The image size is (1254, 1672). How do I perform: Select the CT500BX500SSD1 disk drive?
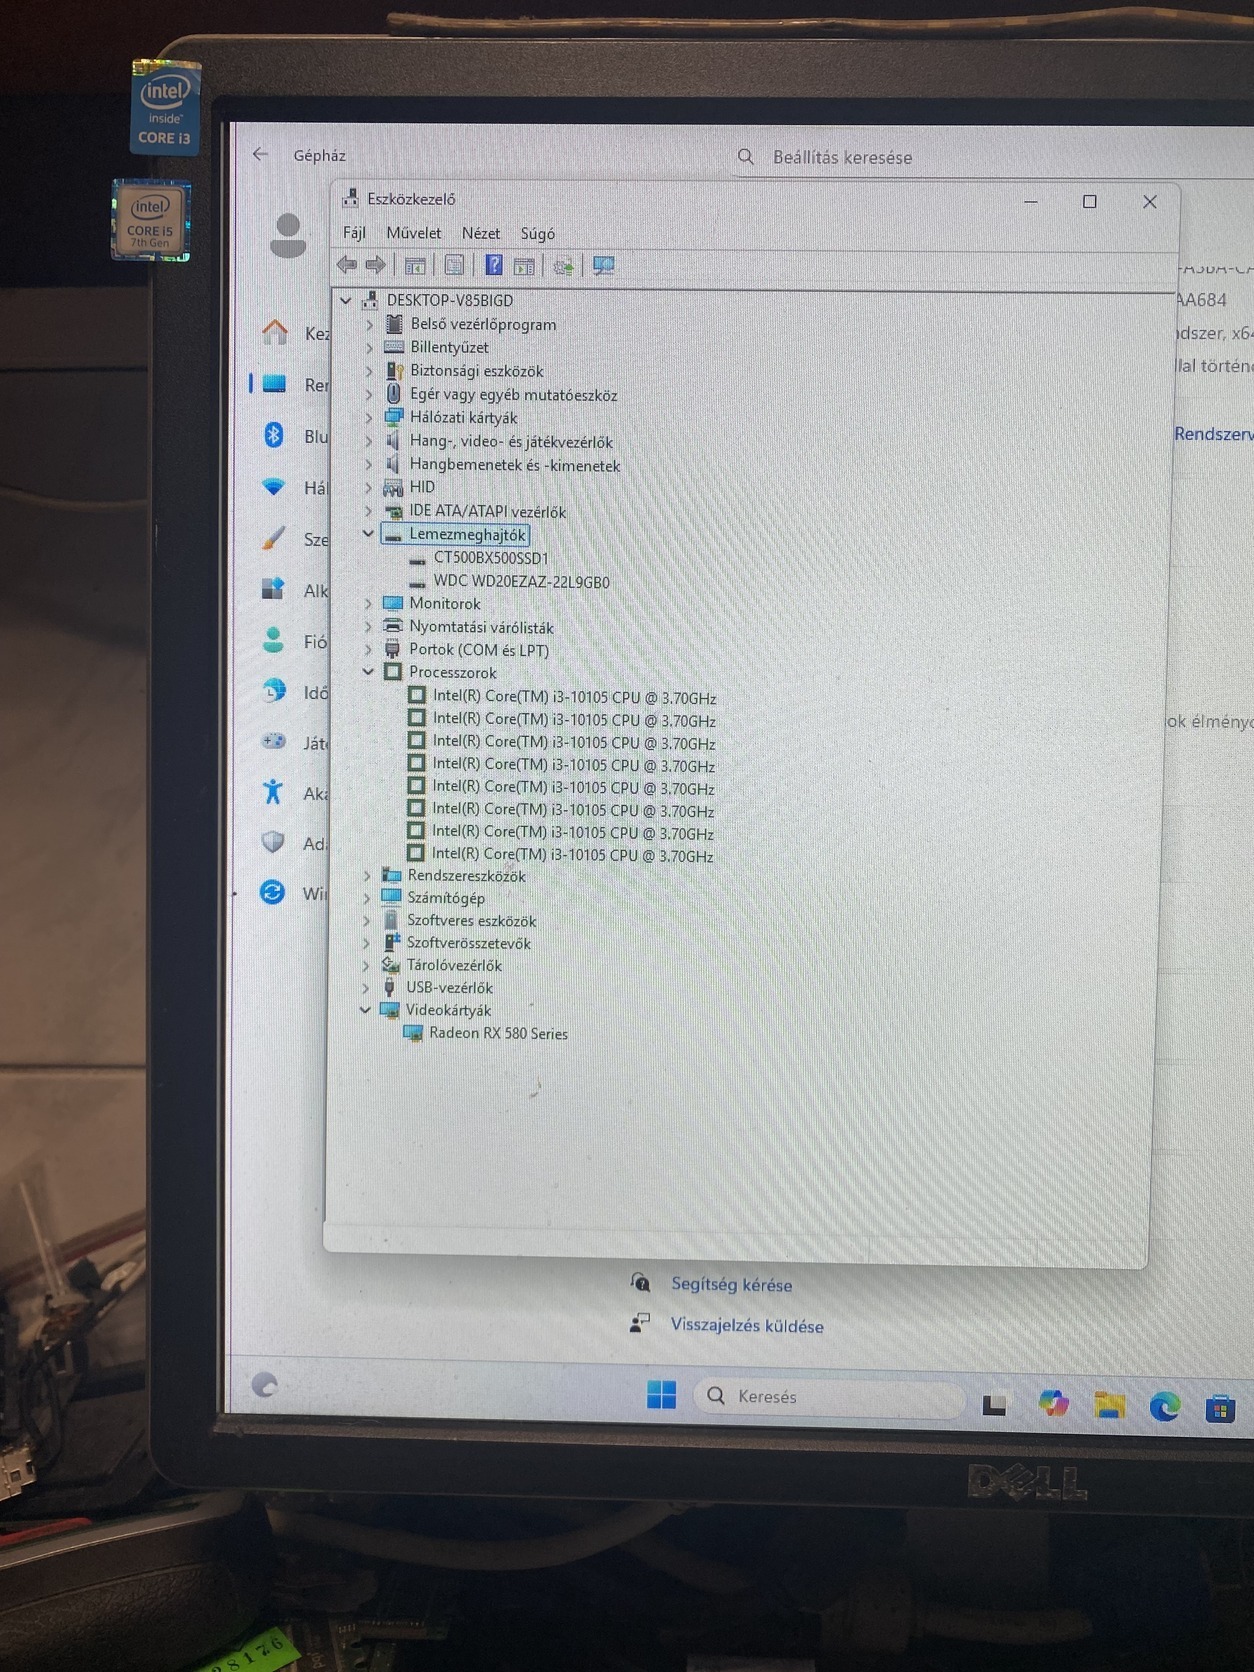tap(491, 558)
